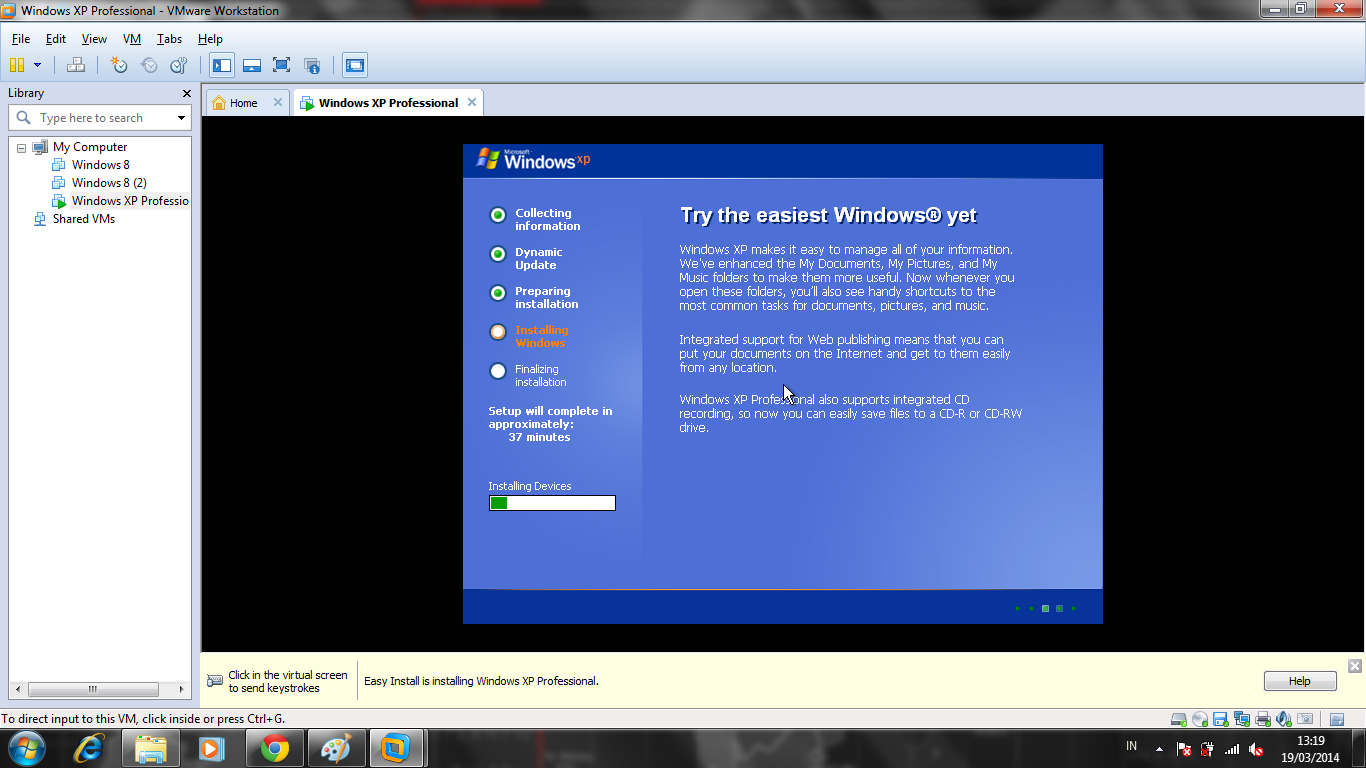Click the library scrollbar right arrow
Image resolution: width=1366 pixels, height=768 pixels.
(x=181, y=689)
